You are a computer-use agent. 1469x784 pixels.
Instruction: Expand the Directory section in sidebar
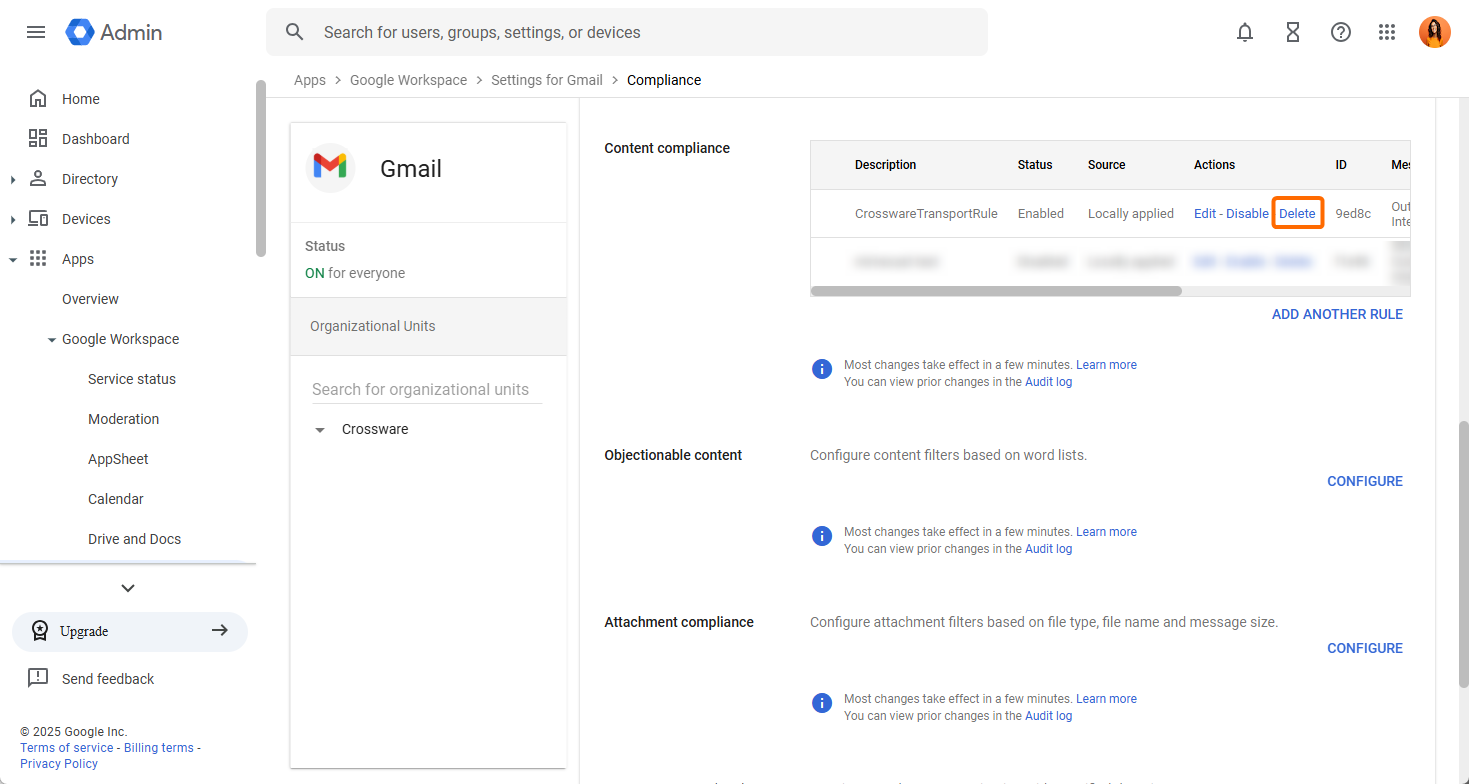13,179
